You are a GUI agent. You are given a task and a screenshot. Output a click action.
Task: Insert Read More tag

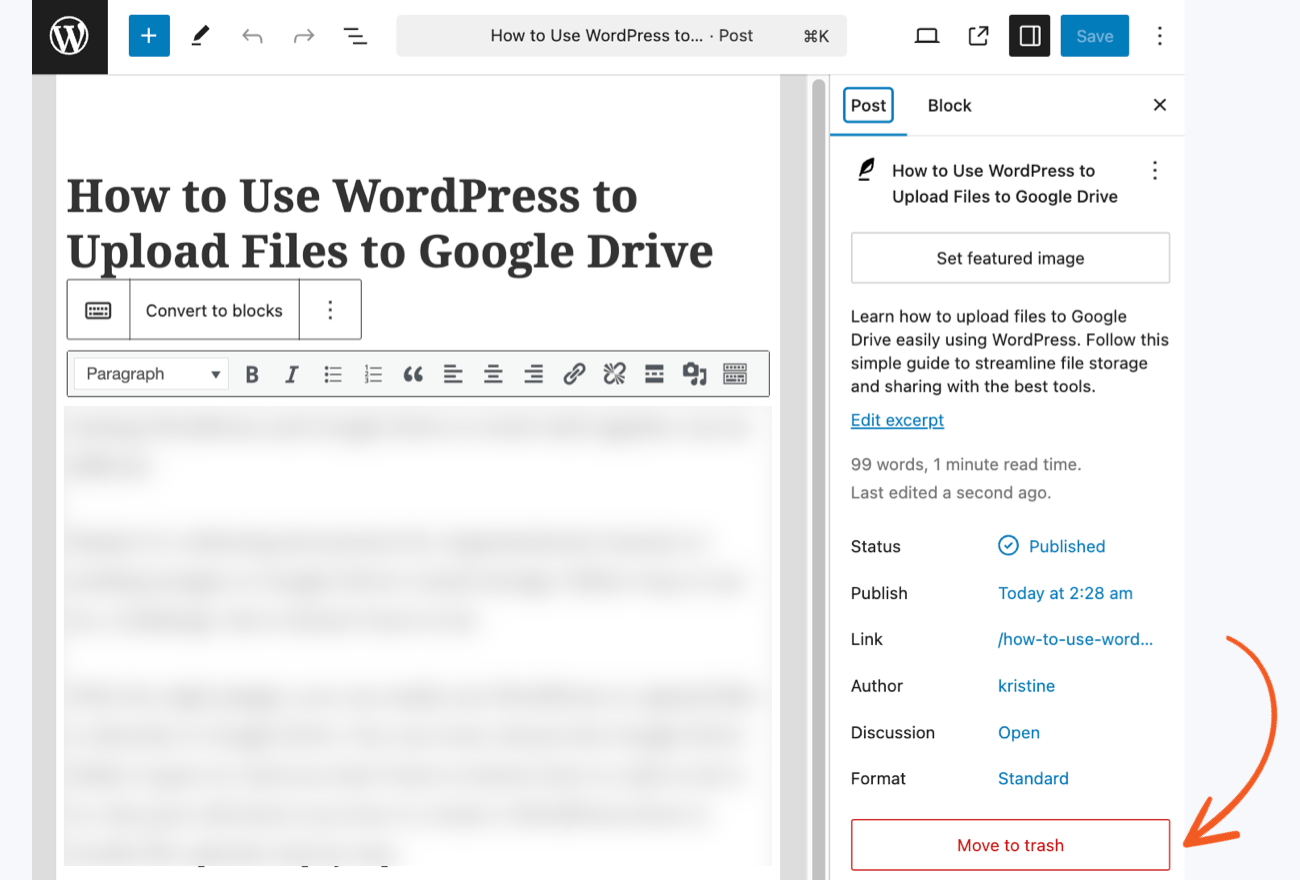(x=654, y=374)
